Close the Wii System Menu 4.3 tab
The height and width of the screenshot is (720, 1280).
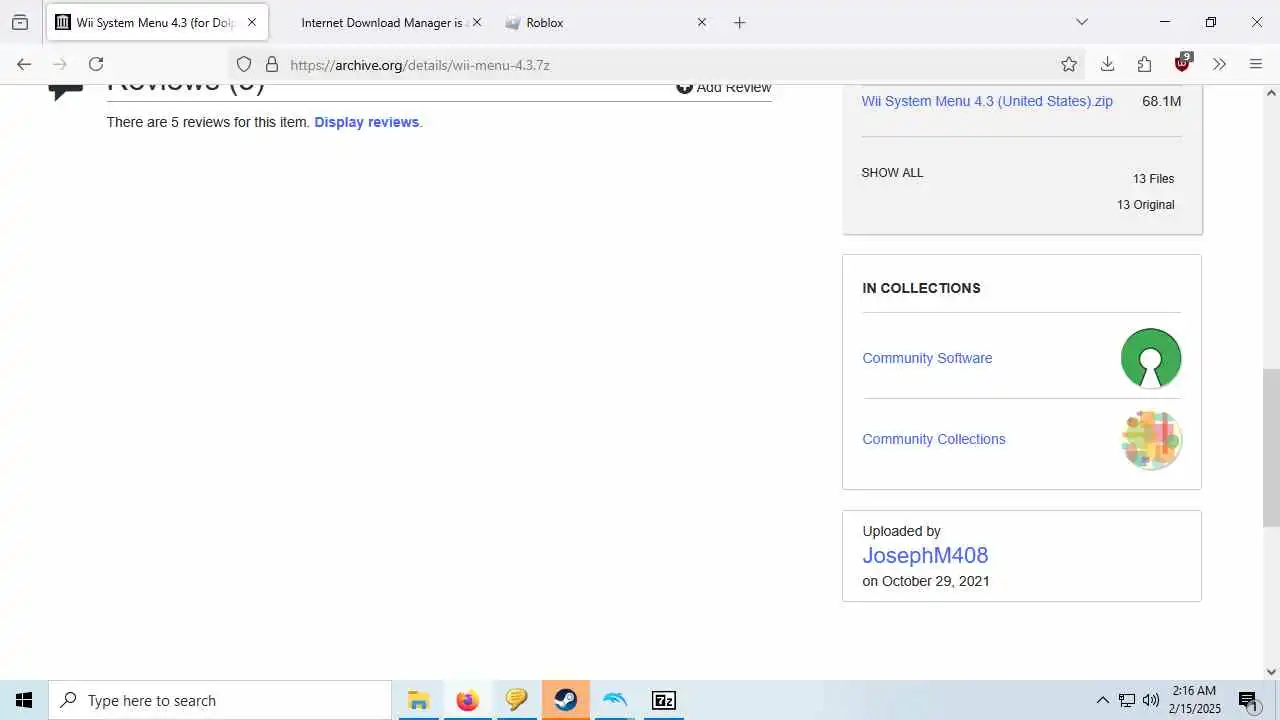252,22
